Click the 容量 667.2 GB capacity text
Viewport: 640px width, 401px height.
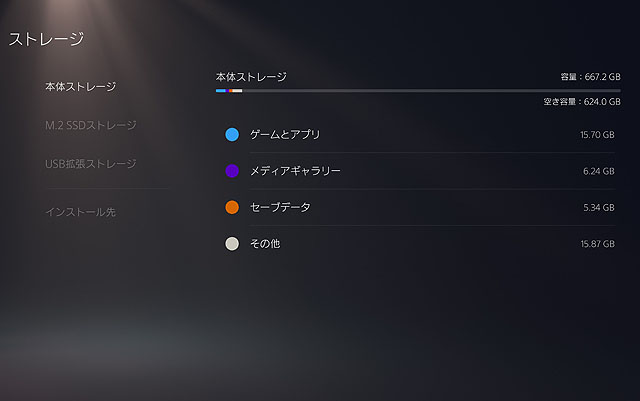[591, 76]
